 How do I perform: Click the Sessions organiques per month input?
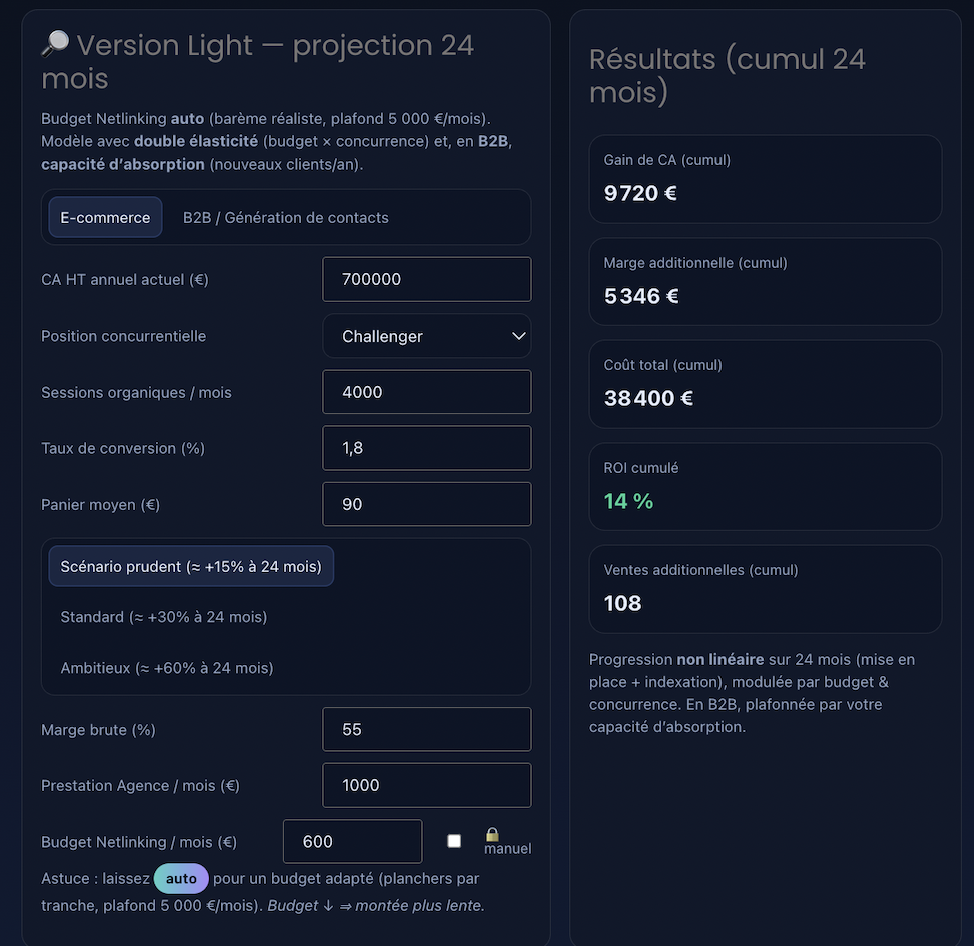coord(427,392)
